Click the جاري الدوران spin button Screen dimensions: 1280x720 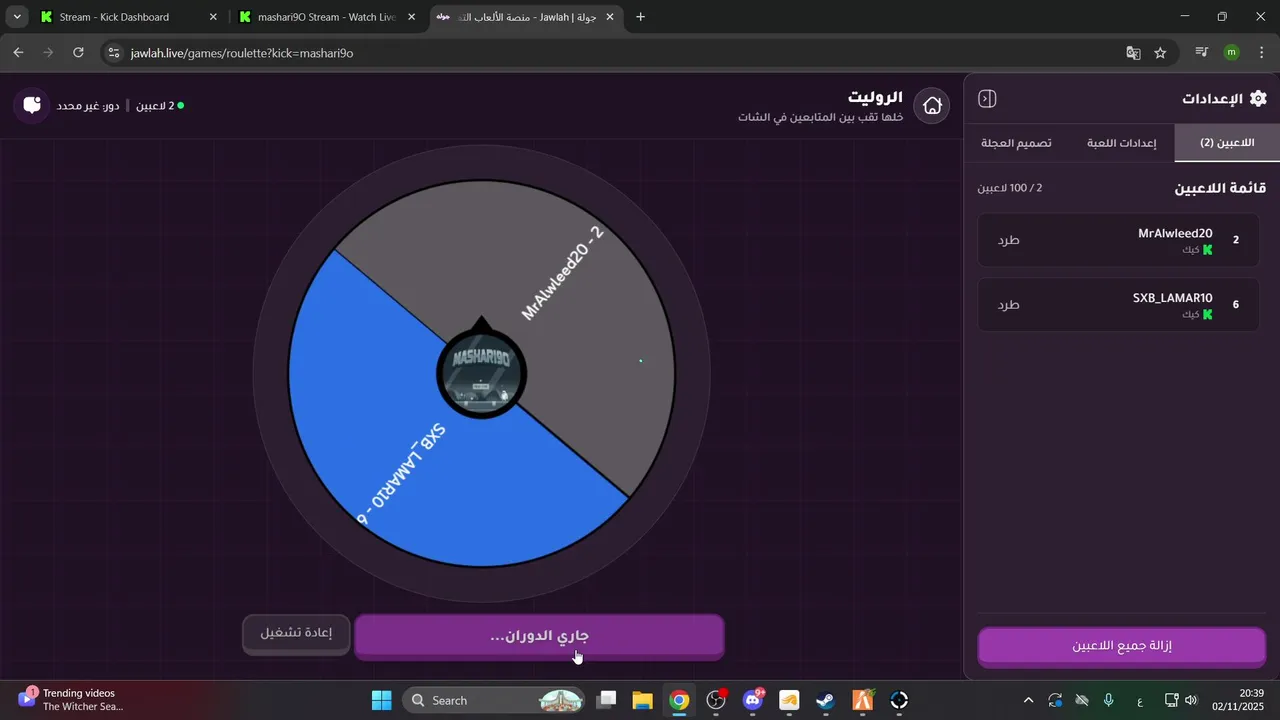tap(539, 637)
